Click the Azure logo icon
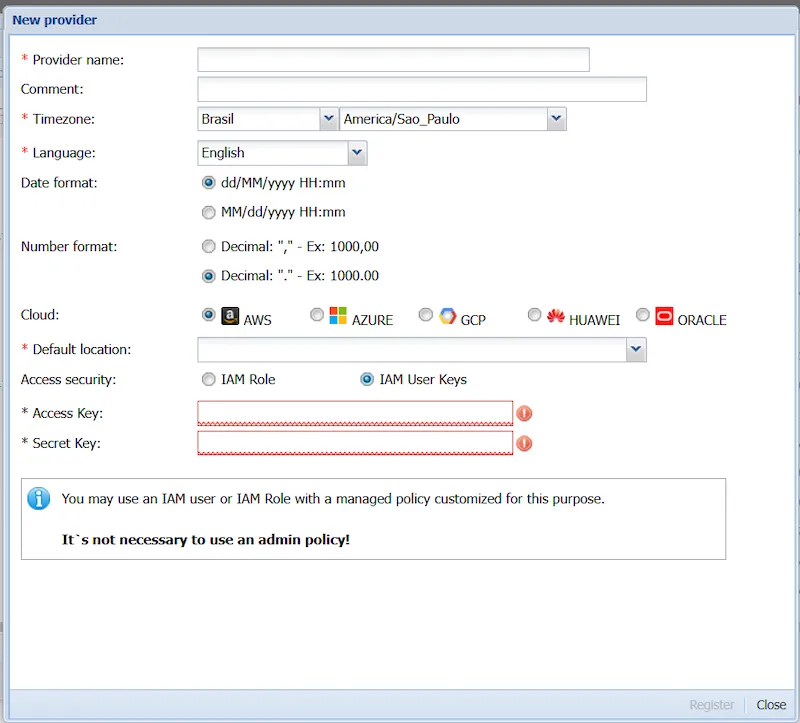This screenshot has width=800, height=723. pyautogui.click(x=338, y=317)
